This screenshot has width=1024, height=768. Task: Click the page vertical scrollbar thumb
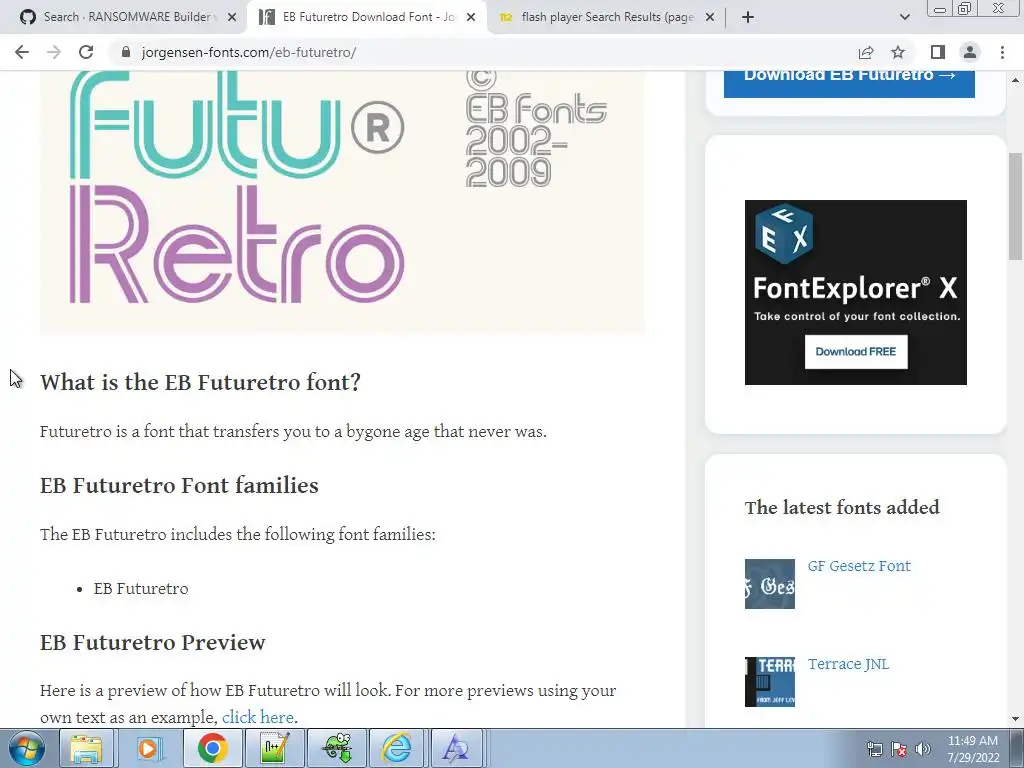click(1016, 206)
